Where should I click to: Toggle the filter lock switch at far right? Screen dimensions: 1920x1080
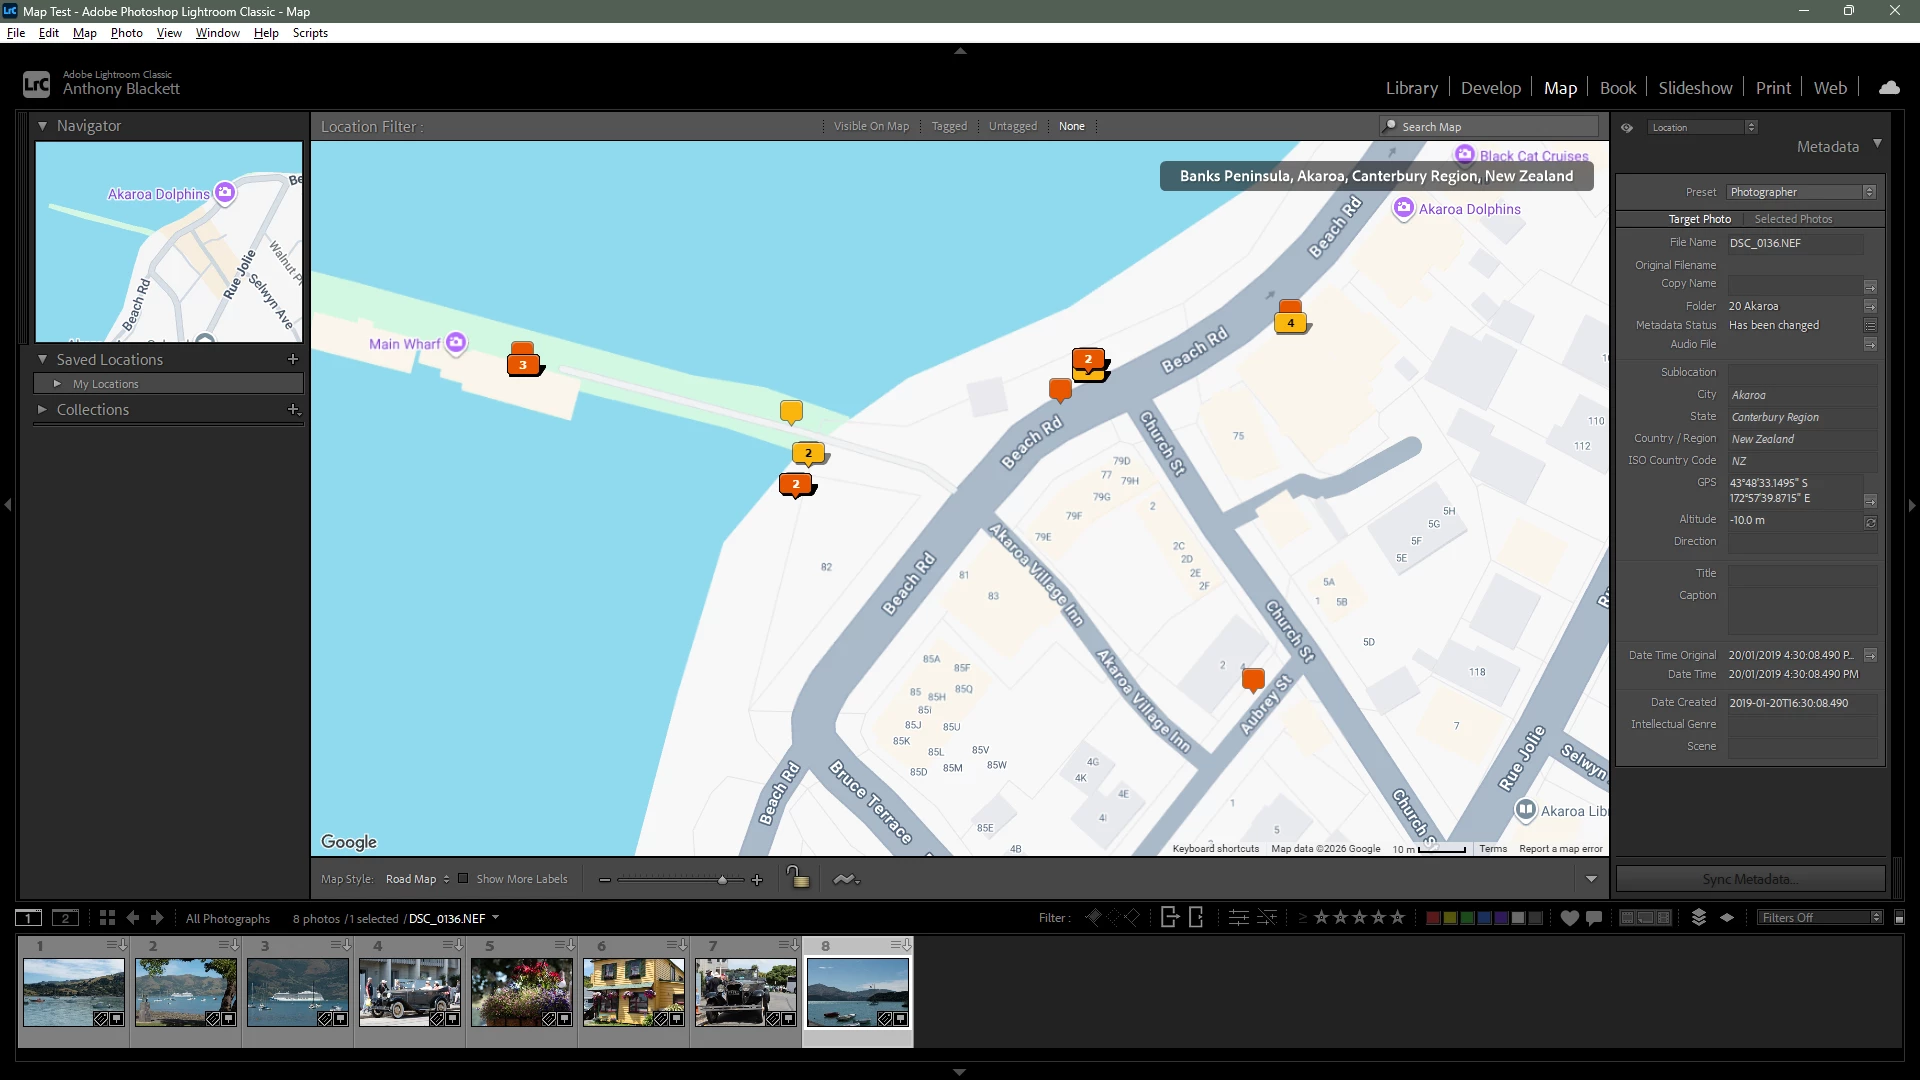click(x=1900, y=918)
